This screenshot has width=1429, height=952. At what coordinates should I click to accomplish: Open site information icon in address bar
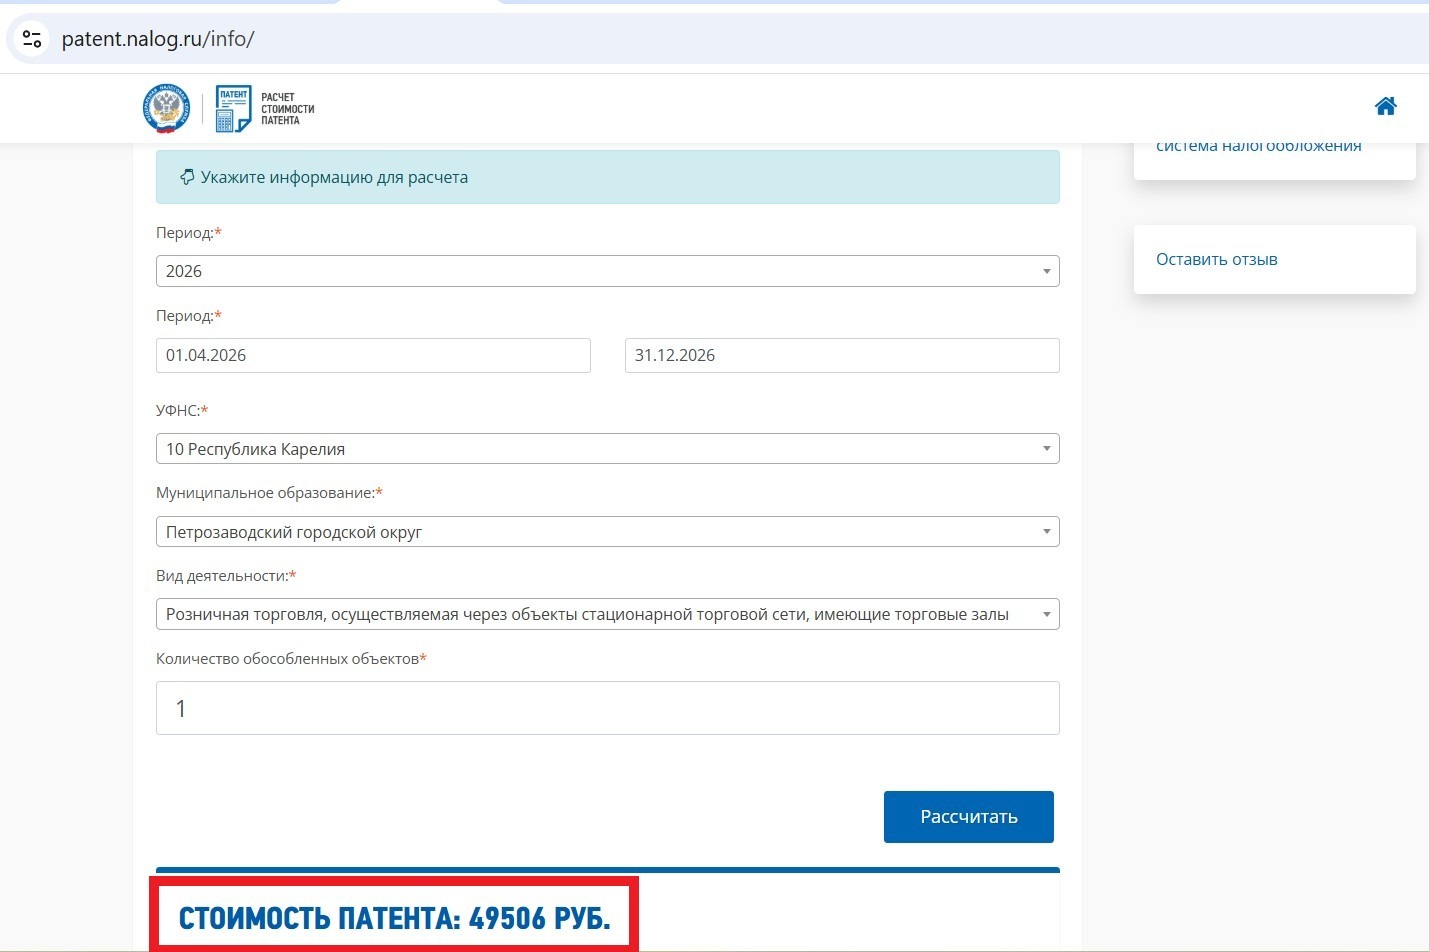pyautogui.click(x=32, y=39)
